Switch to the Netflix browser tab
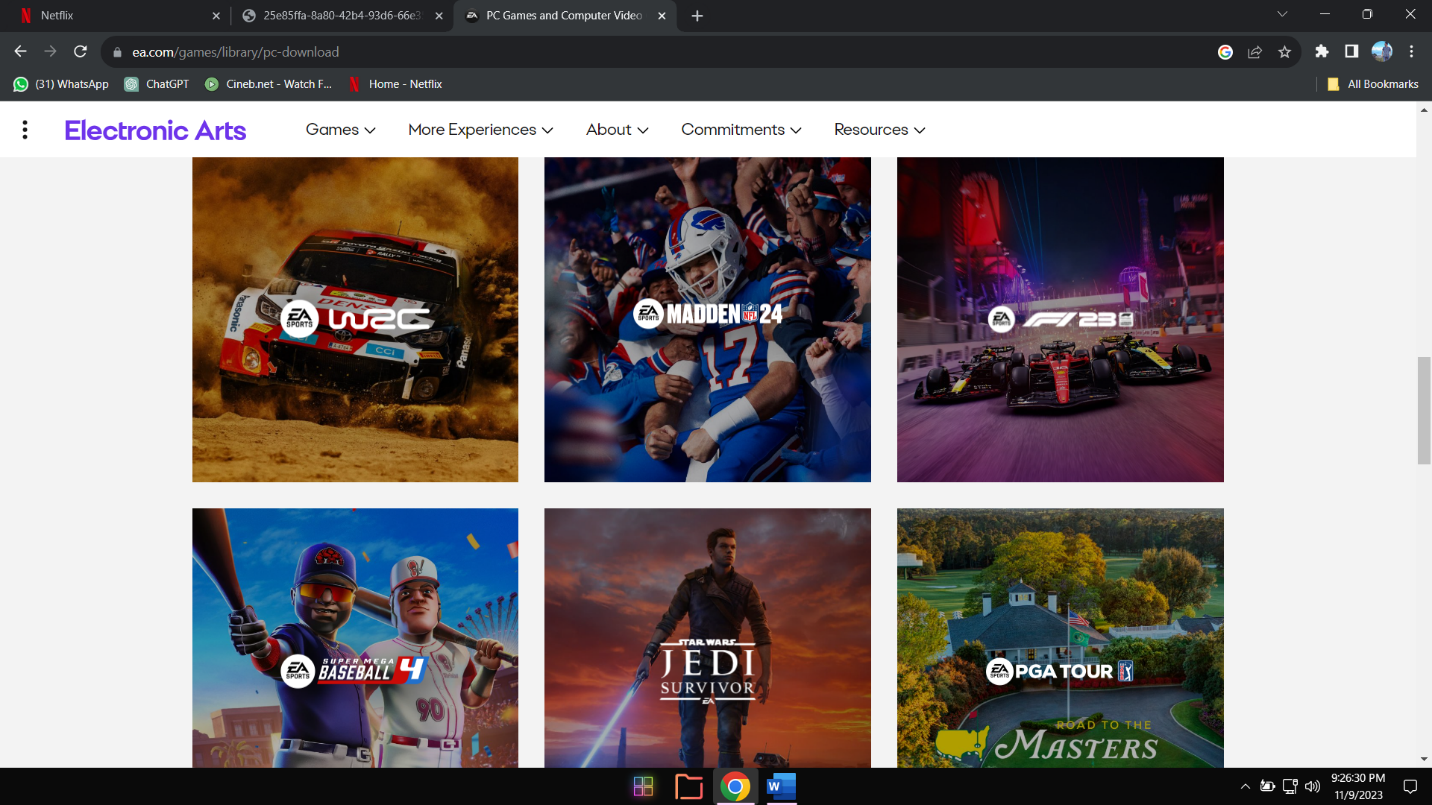 110,16
